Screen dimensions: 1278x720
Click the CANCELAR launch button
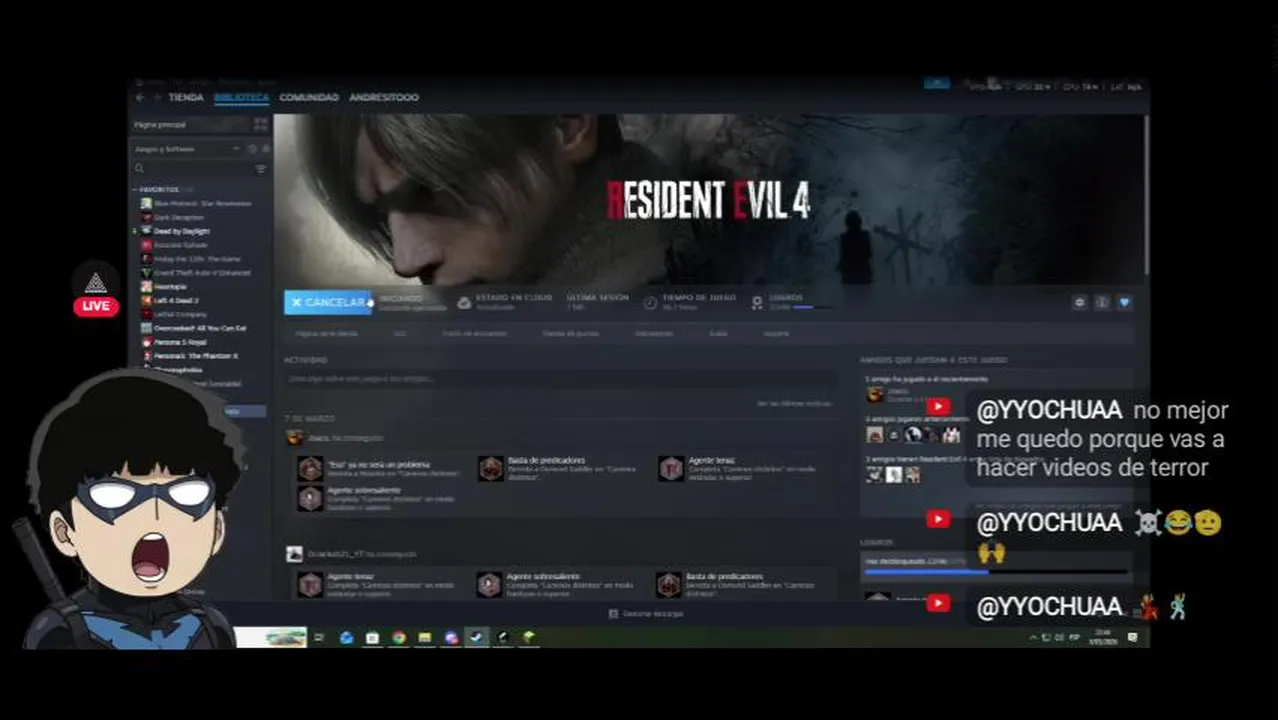pos(328,302)
